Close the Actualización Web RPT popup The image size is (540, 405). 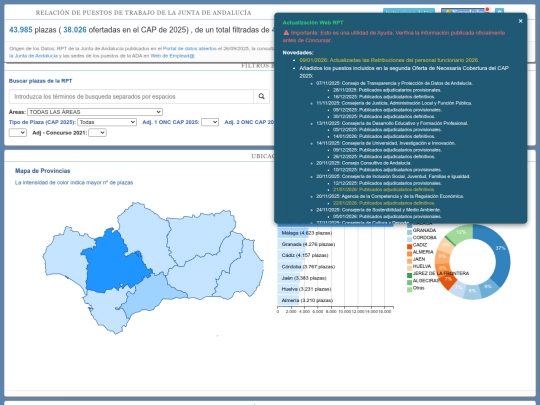point(520,21)
